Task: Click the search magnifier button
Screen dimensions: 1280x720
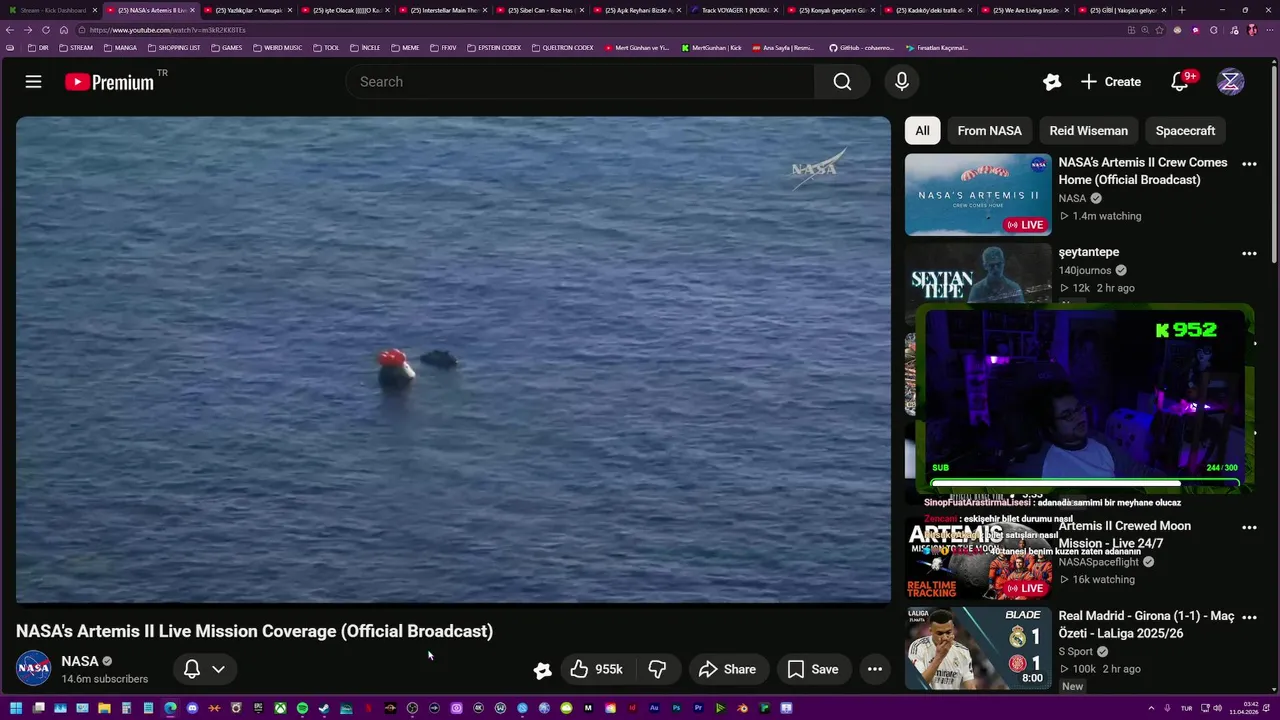Action: [842, 82]
